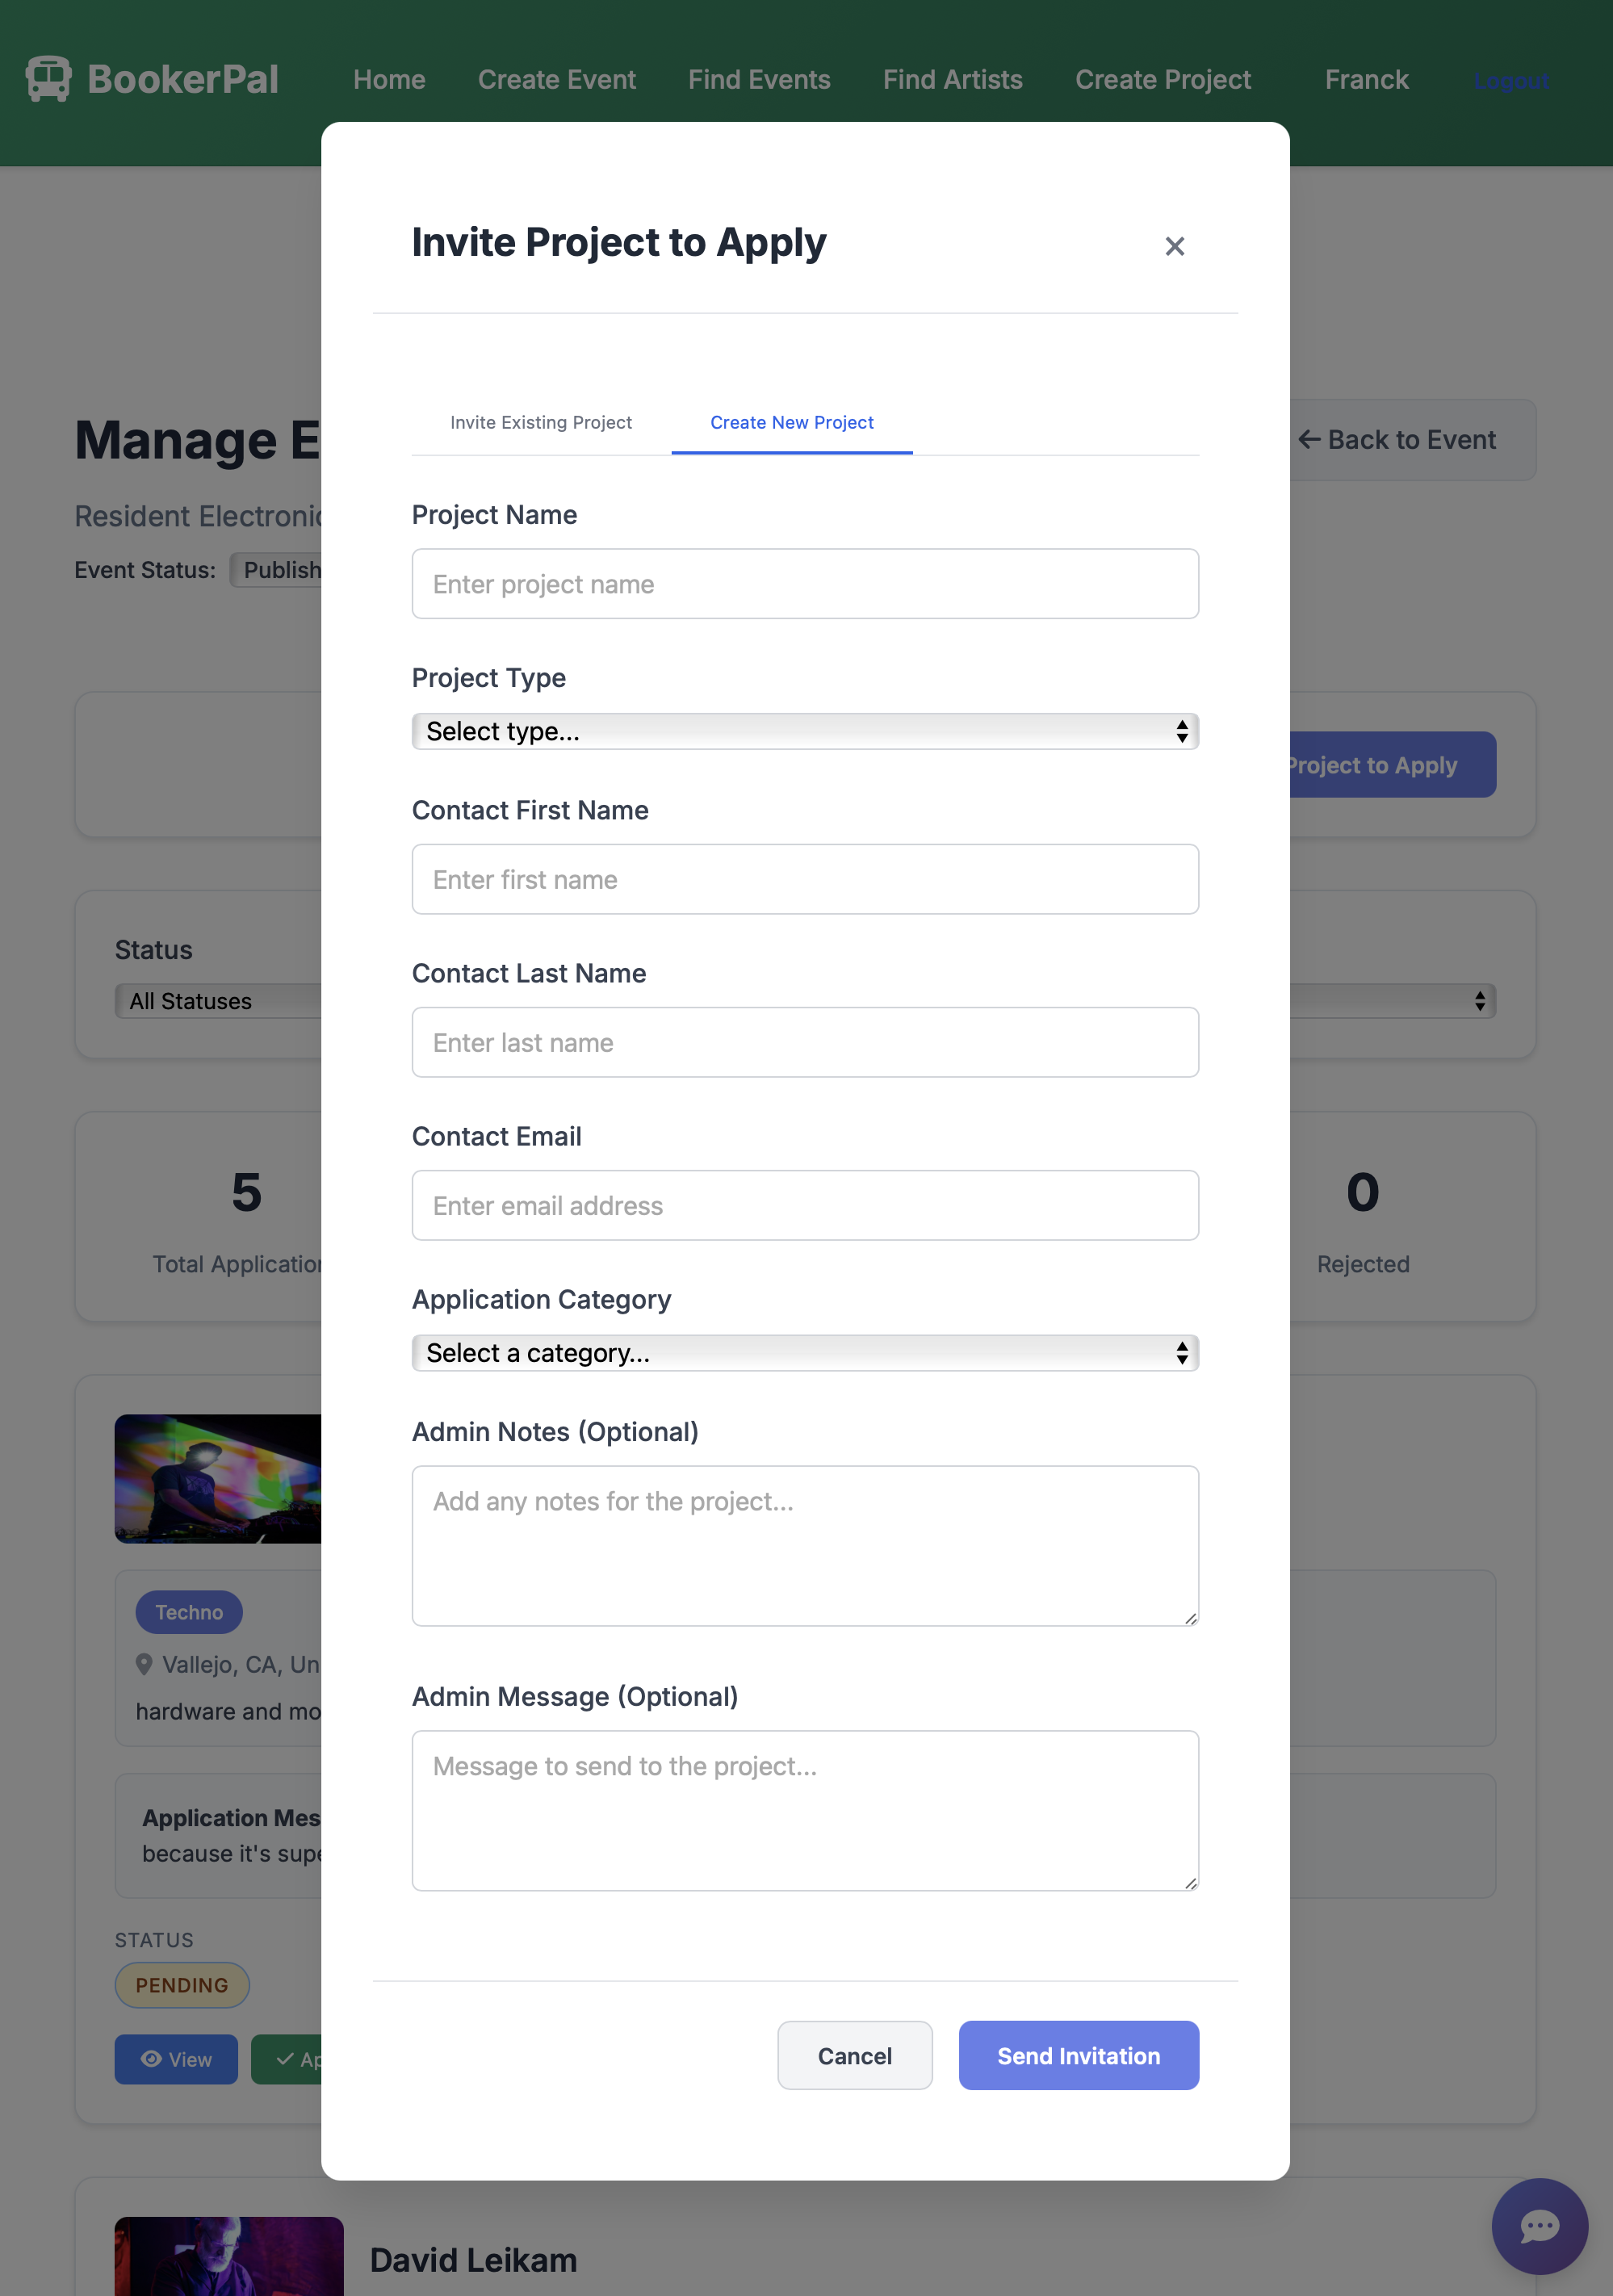Switch to the Invite Existing Project tab
The image size is (1613, 2296).
pos(541,422)
